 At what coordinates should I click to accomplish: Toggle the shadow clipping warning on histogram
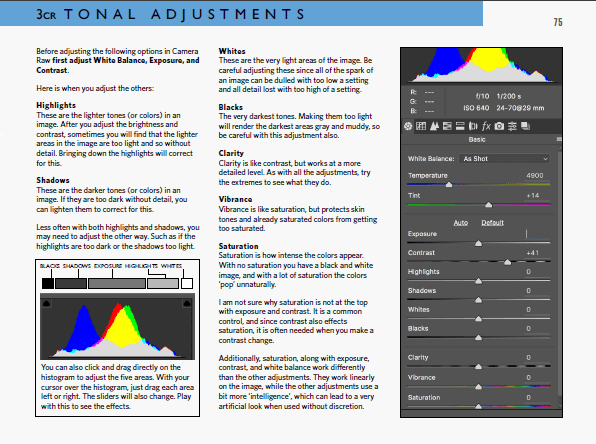(x=46, y=303)
